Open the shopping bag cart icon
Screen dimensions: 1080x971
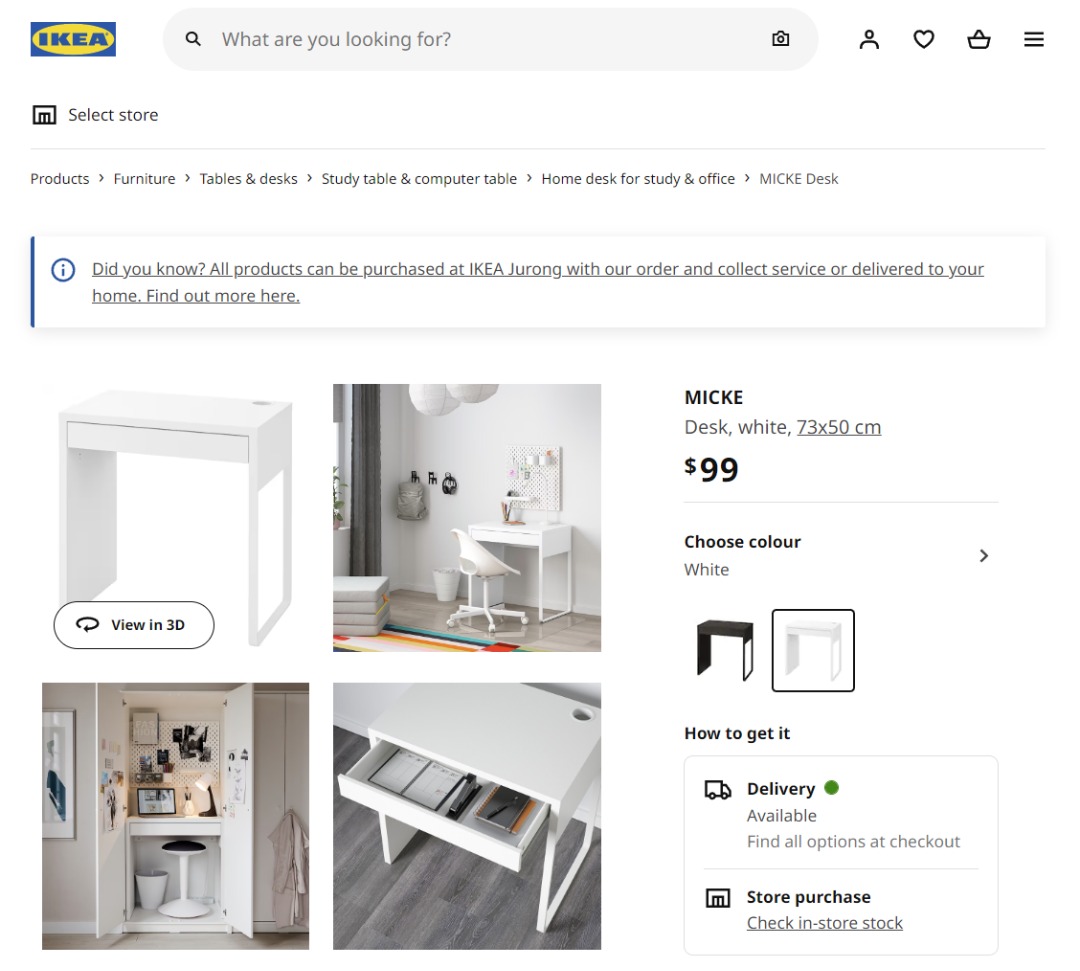point(978,39)
